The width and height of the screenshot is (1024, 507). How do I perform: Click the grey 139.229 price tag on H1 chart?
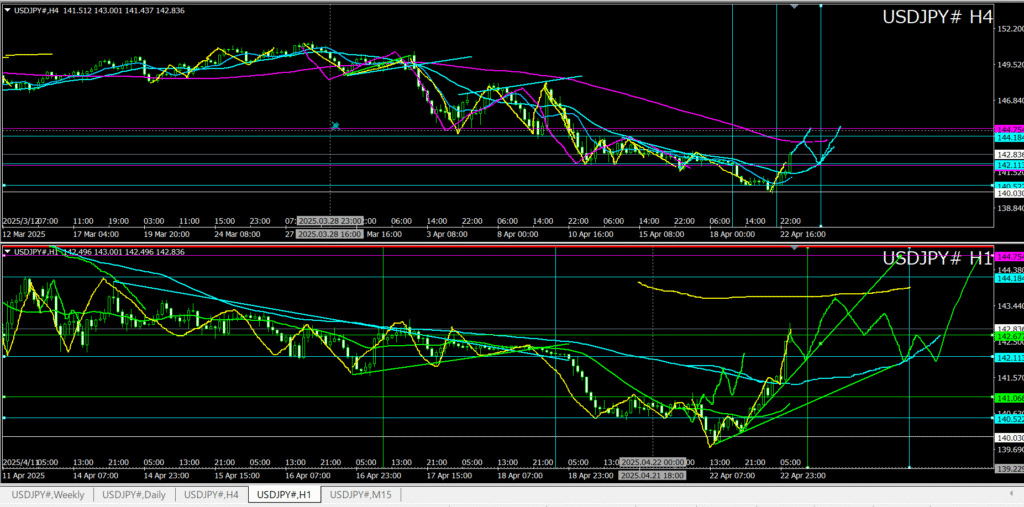[1008, 468]
